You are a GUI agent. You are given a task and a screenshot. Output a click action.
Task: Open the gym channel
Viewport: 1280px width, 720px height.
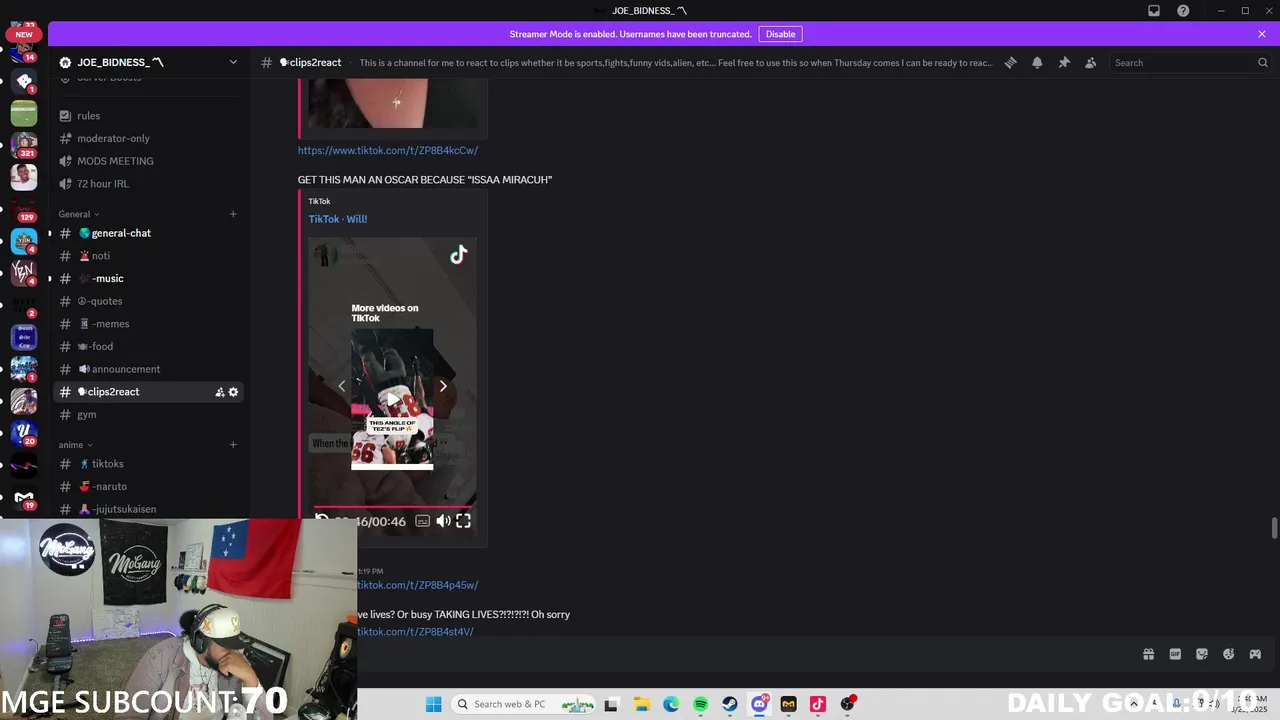(x=148, y=415)
